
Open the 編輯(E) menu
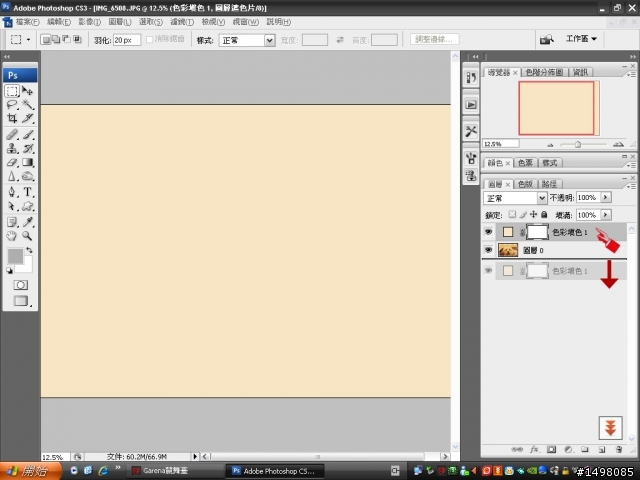click(59, 22)
